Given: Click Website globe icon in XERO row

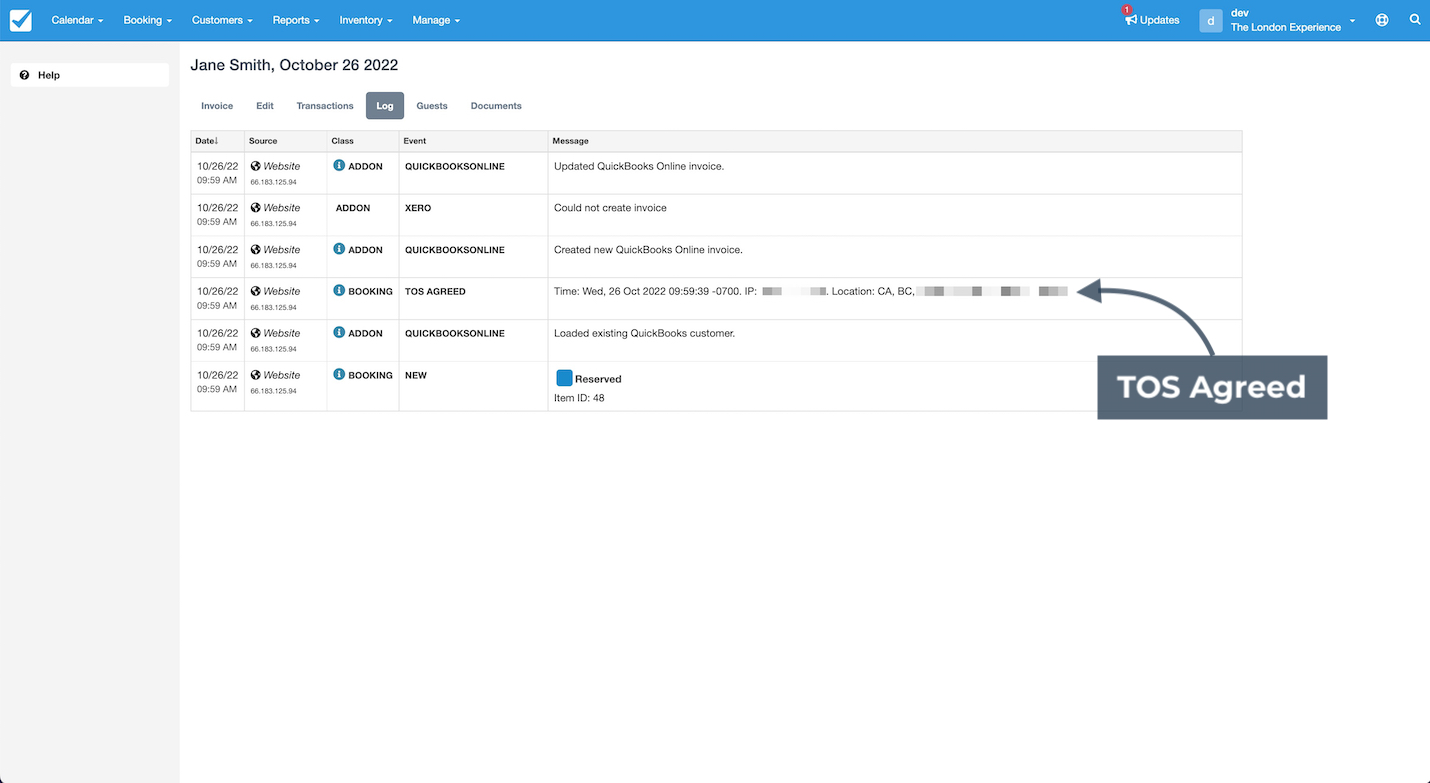Looking at the screenshot, I should (x=256, y=208).
